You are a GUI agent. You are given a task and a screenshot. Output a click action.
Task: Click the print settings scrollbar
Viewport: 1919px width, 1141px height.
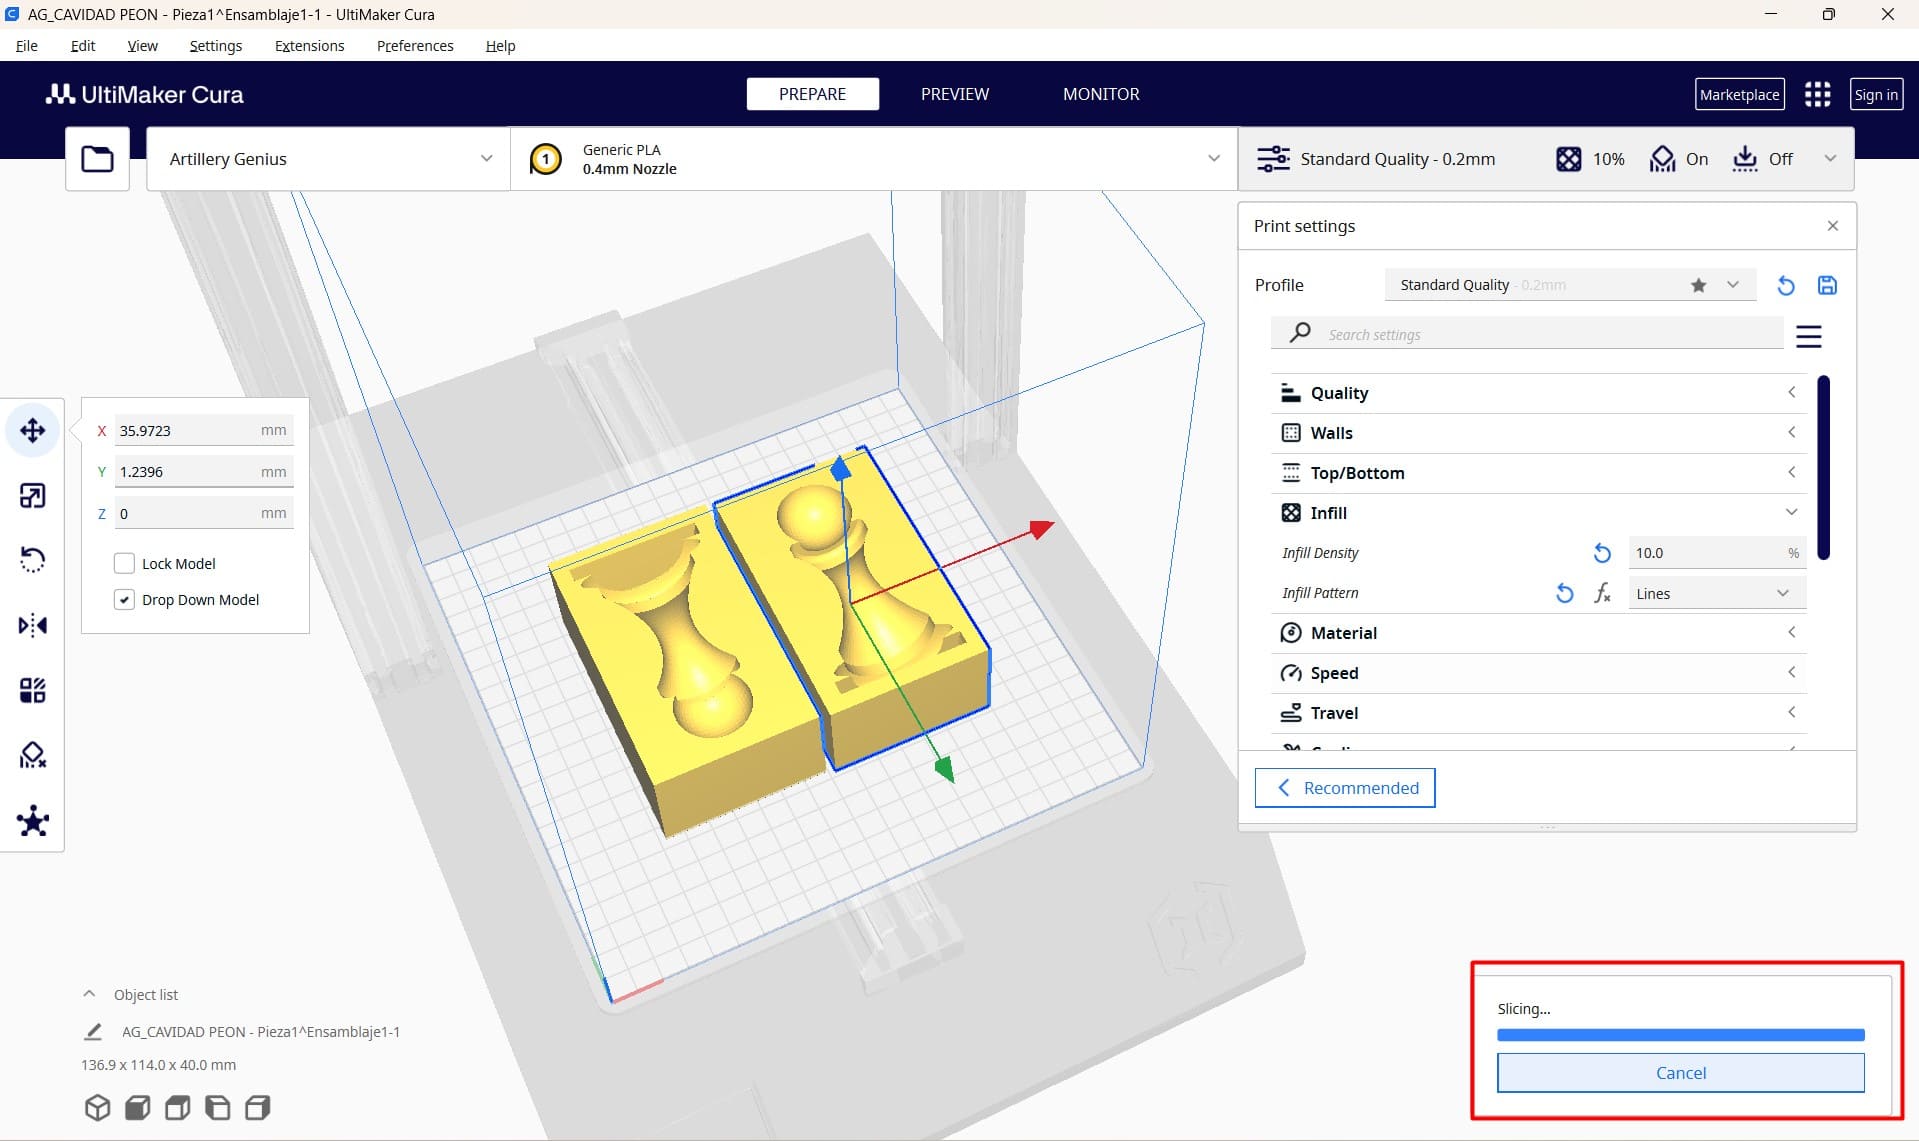point(1823,467)
